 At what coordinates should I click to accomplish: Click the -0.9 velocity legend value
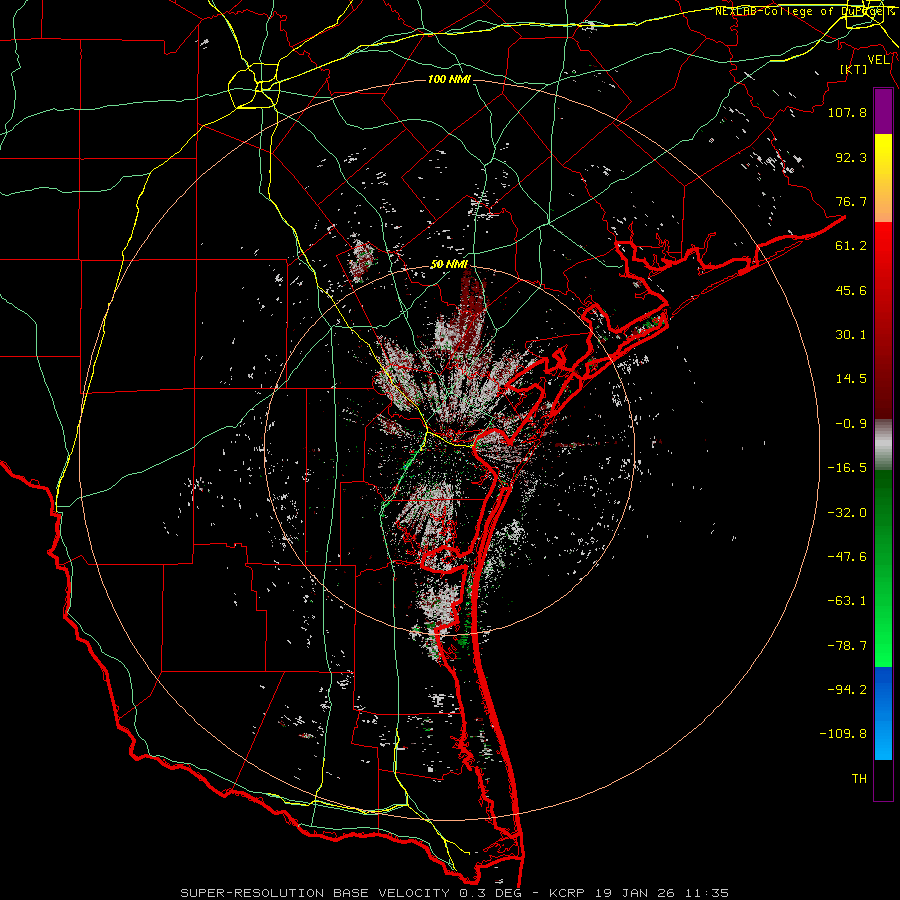click(x=851, y=424)
